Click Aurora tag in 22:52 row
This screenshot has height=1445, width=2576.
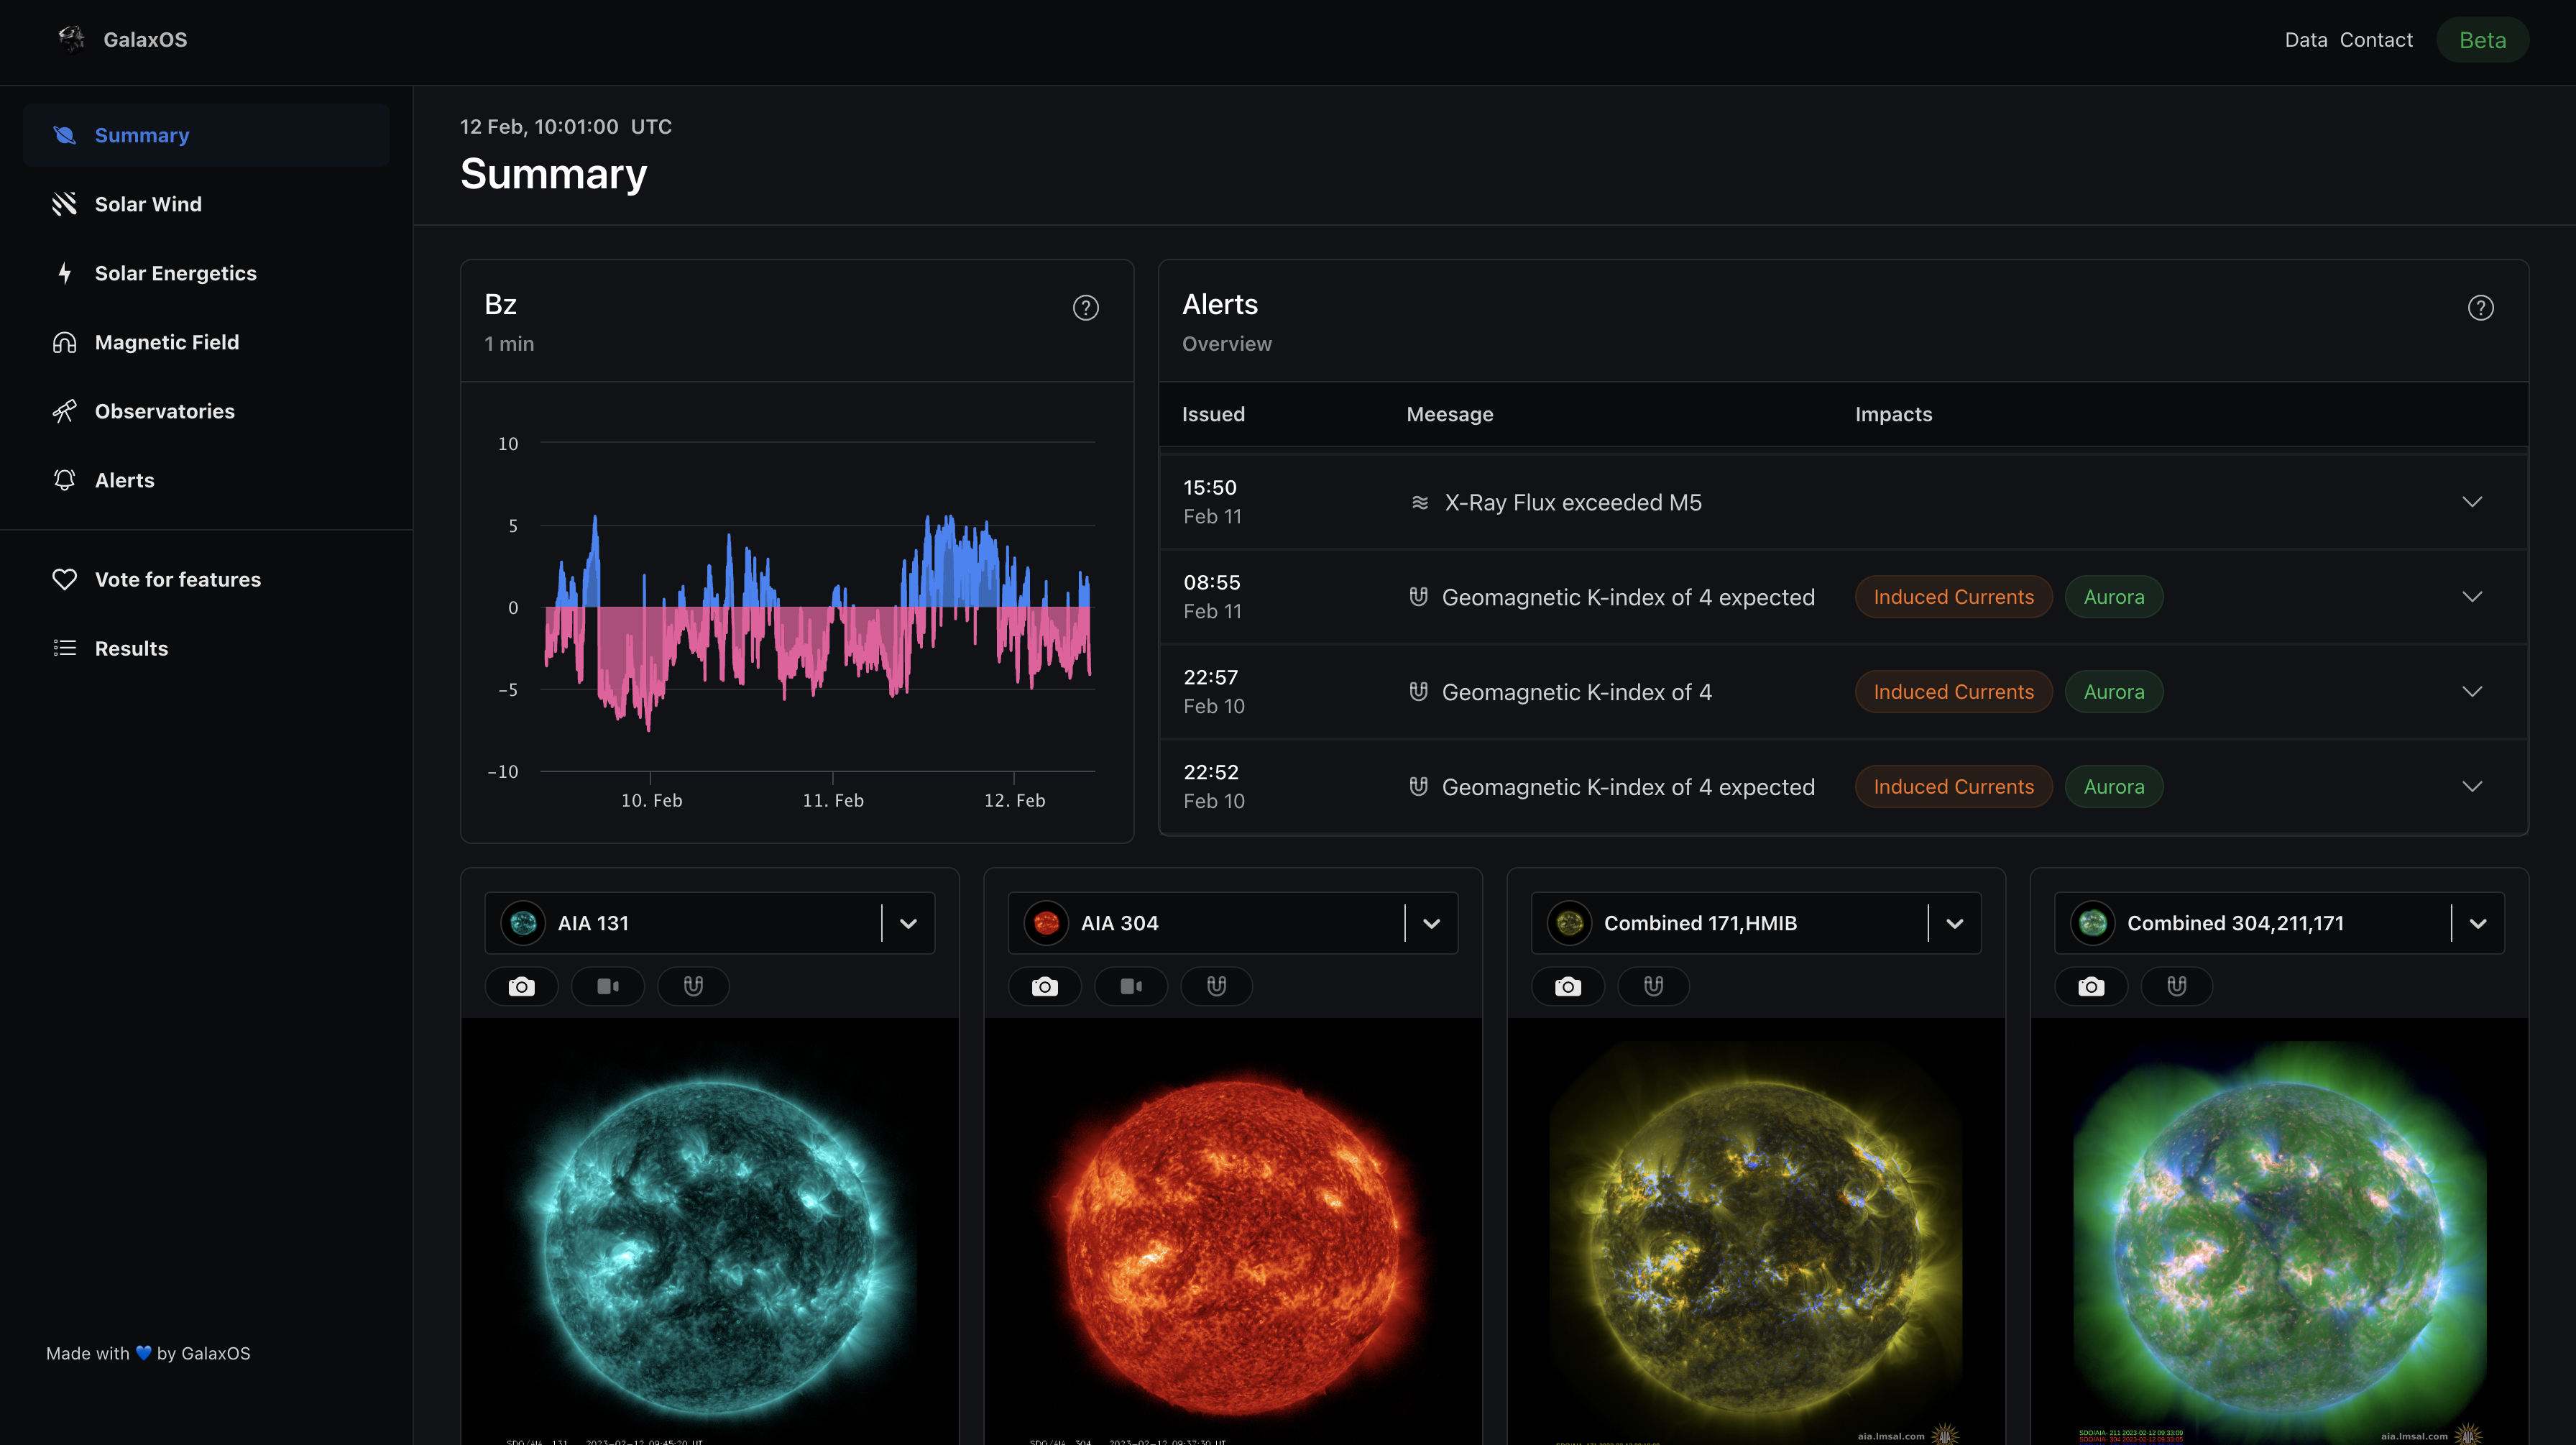tap(2113, 787)
